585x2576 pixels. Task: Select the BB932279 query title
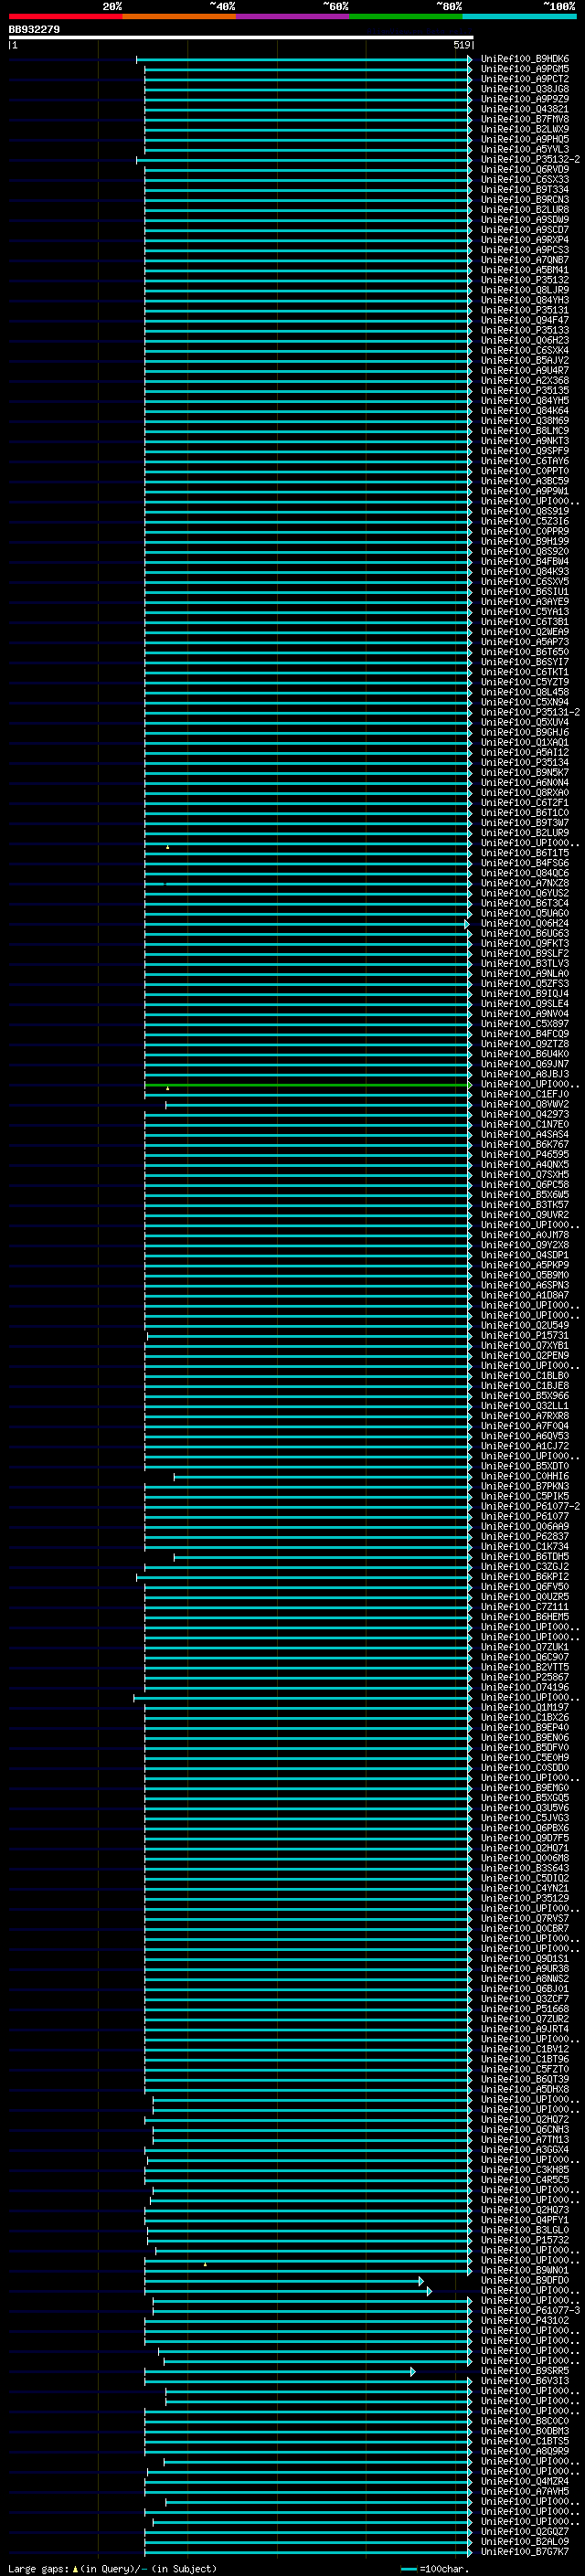click(34, 29)
